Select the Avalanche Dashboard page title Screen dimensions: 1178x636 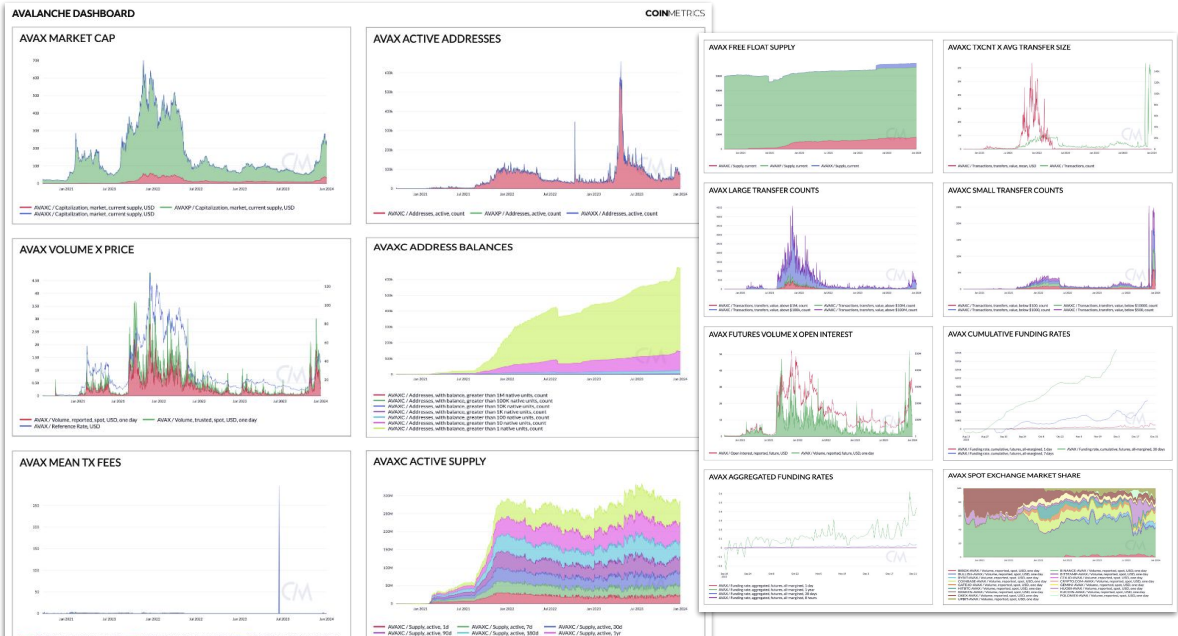[69, 14]
